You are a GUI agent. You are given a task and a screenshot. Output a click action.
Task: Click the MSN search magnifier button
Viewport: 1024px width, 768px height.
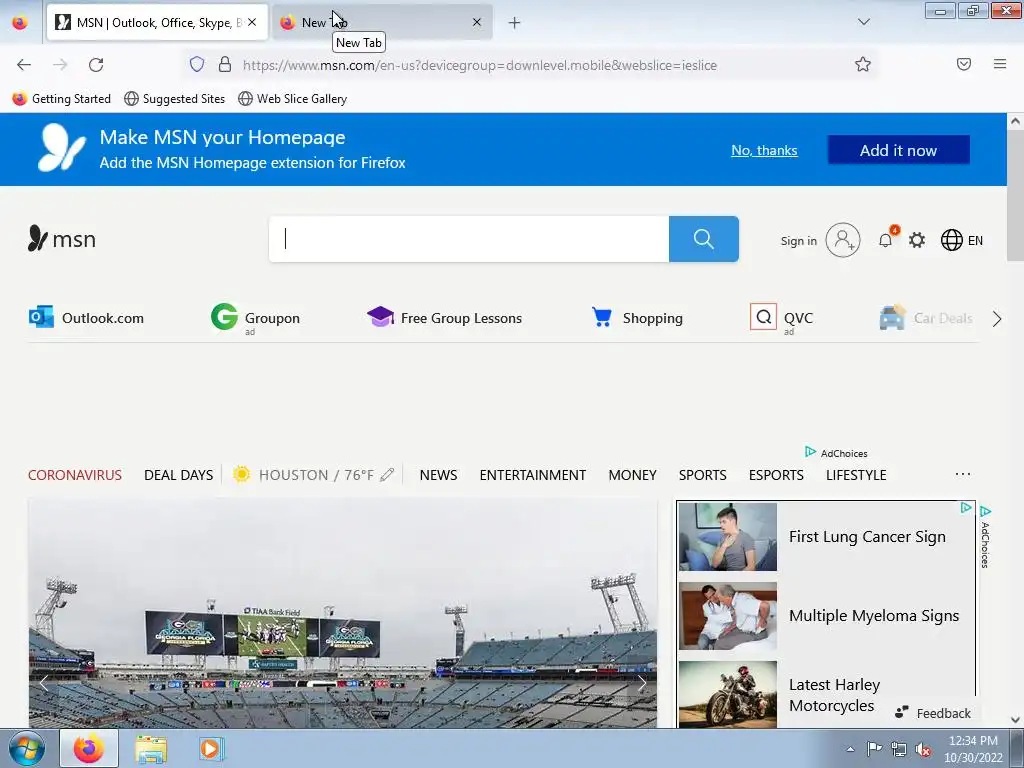click(x=703, y=239)
